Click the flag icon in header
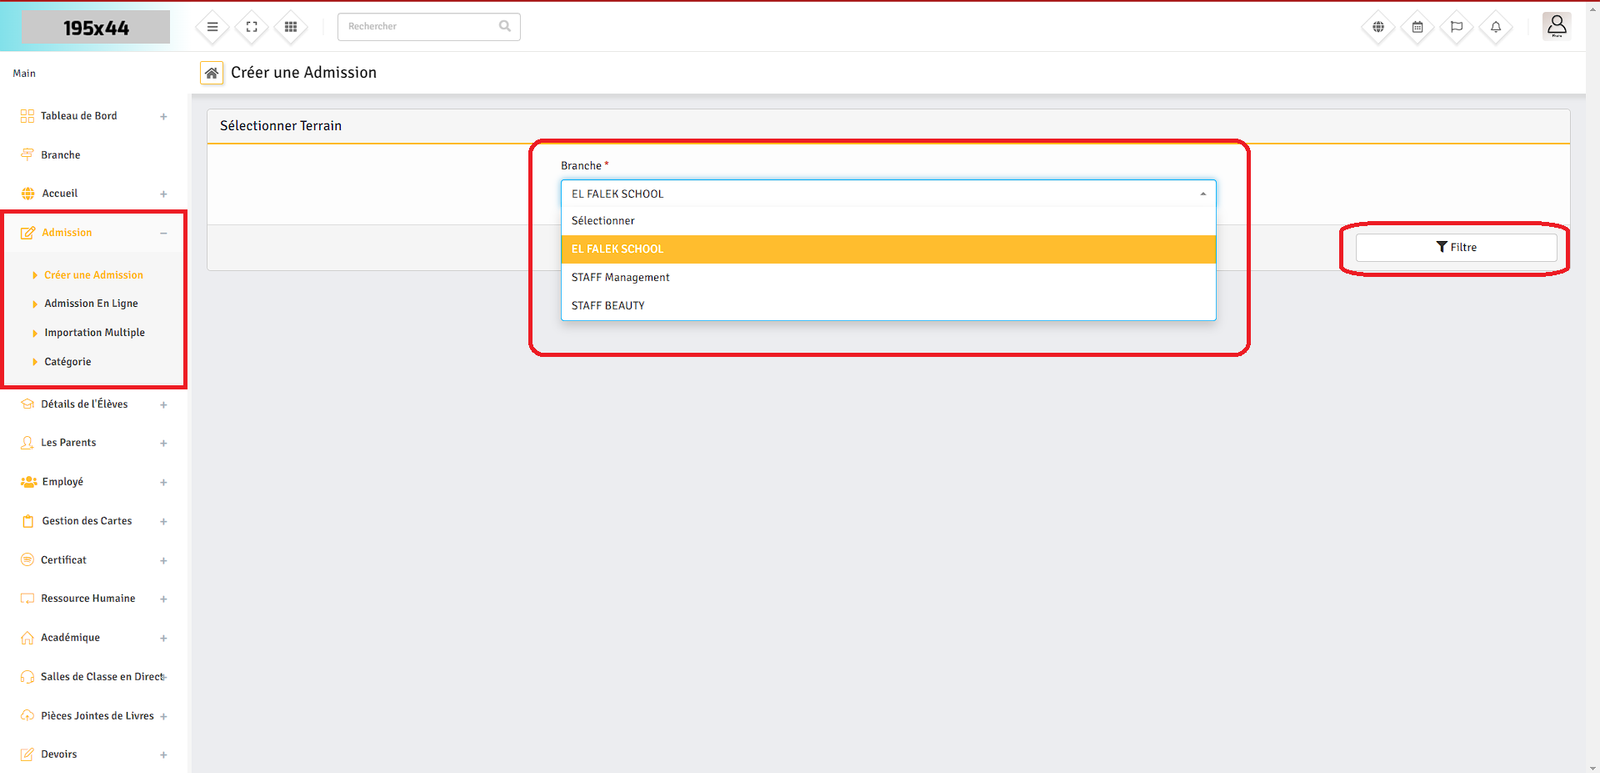The image size is (1600, 773). pos(1457,27)
